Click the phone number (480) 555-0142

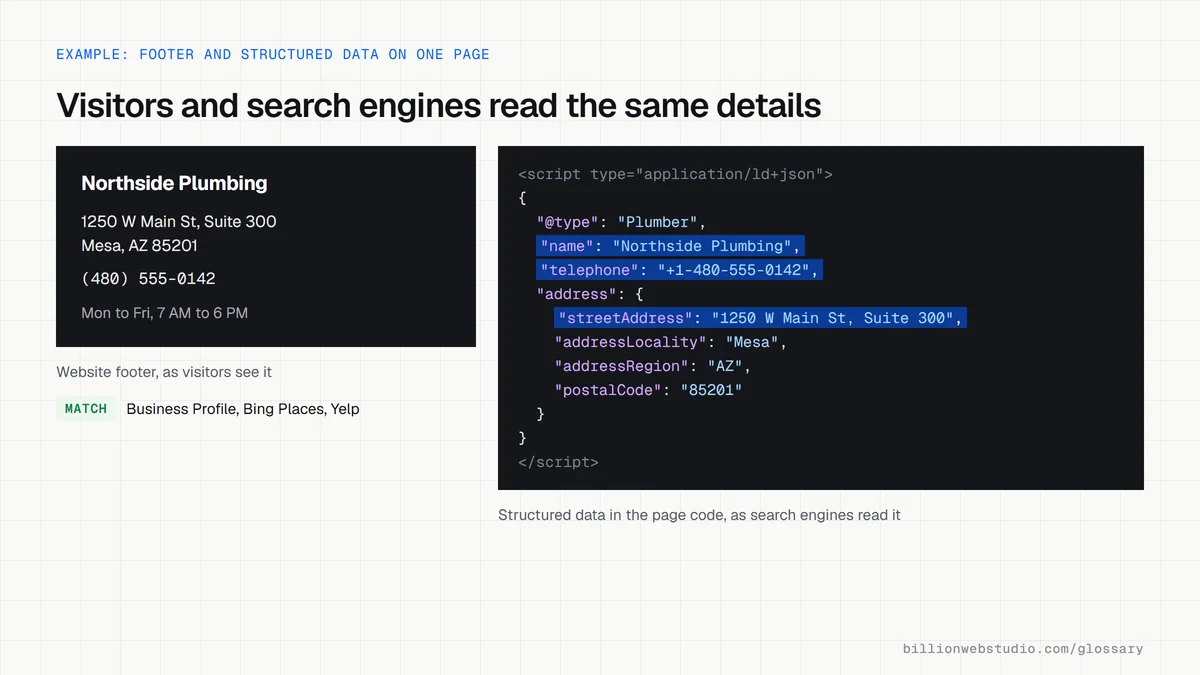(x=148, y=278)
